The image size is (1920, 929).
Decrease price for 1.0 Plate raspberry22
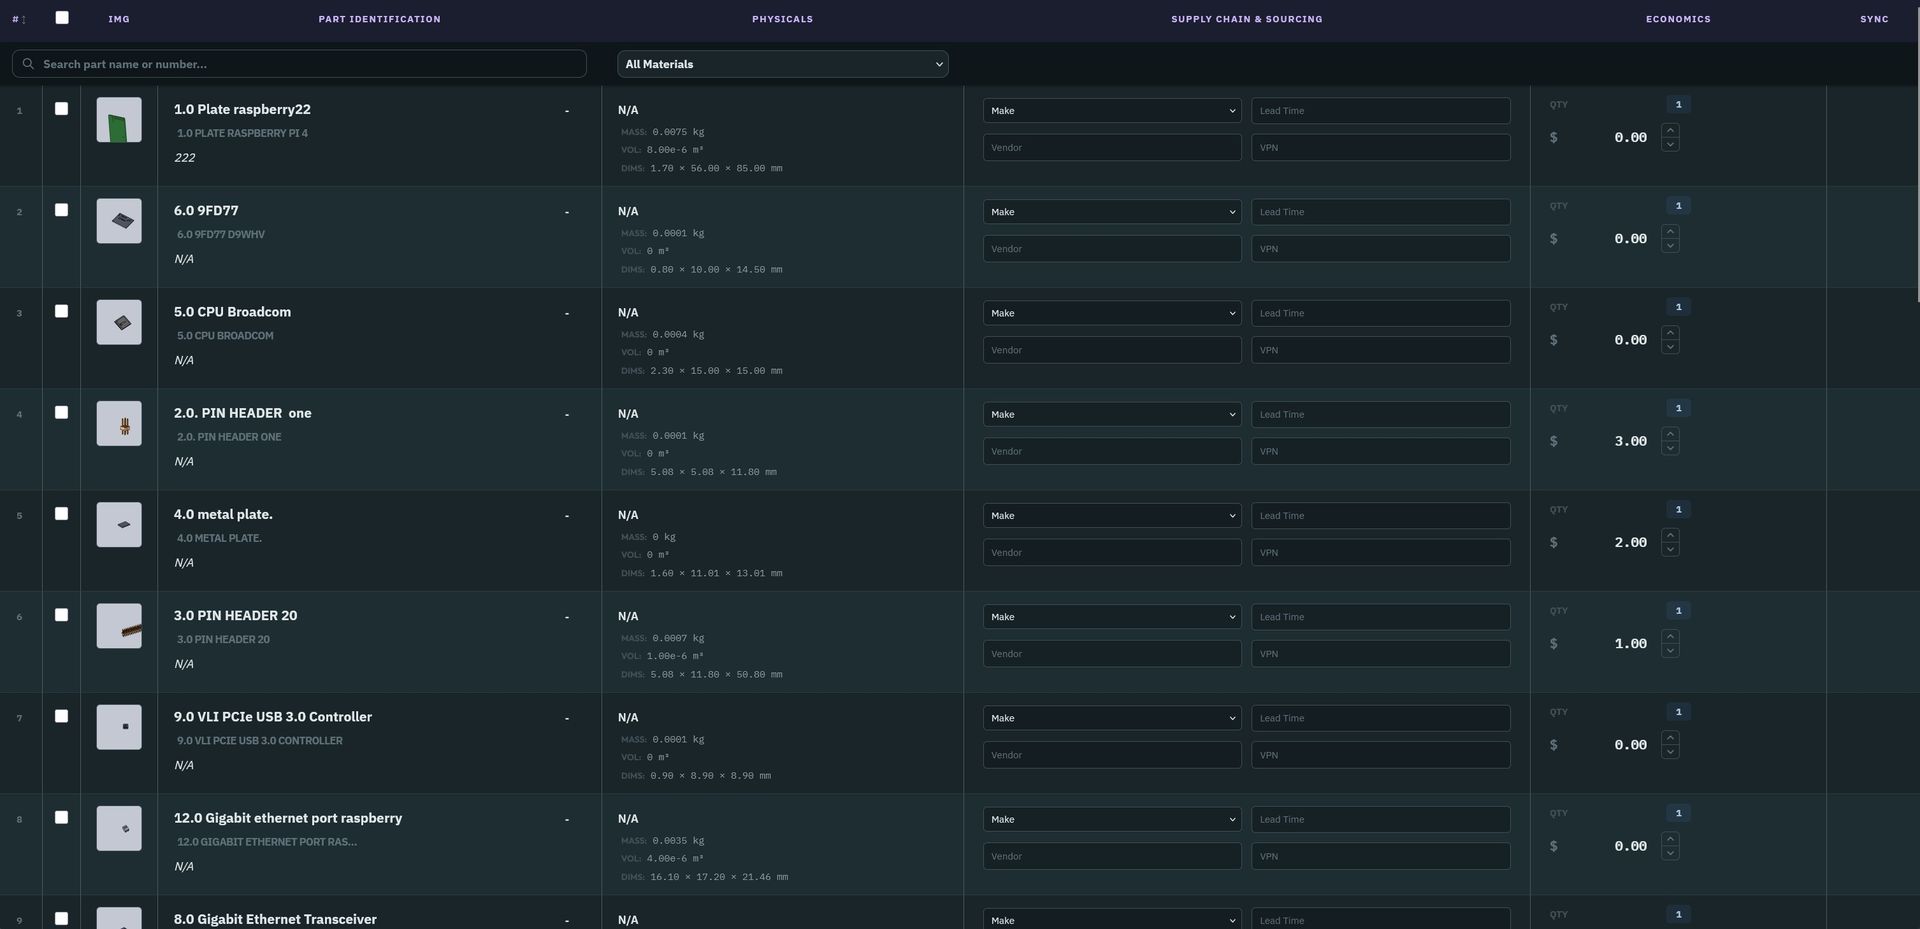point(1670,145)
